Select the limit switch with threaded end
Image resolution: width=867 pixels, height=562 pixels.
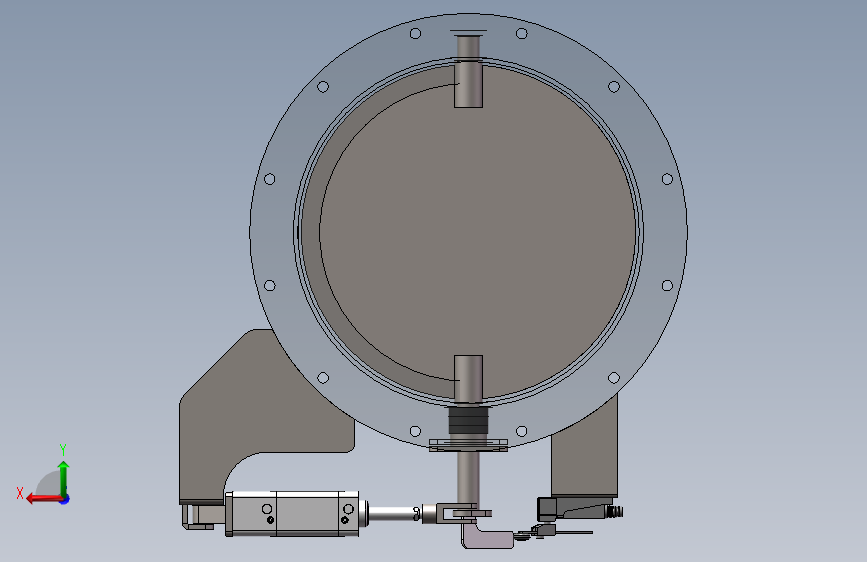coord(579,508)
